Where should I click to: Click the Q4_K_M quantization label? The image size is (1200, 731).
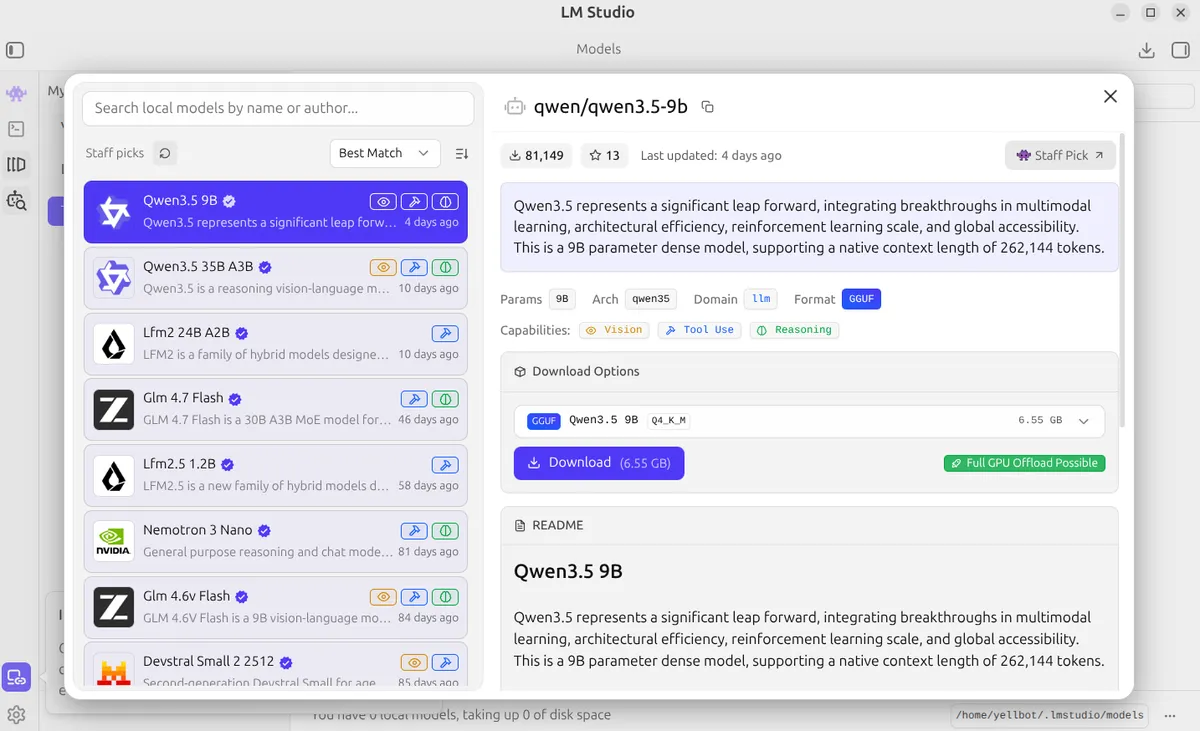669,421
